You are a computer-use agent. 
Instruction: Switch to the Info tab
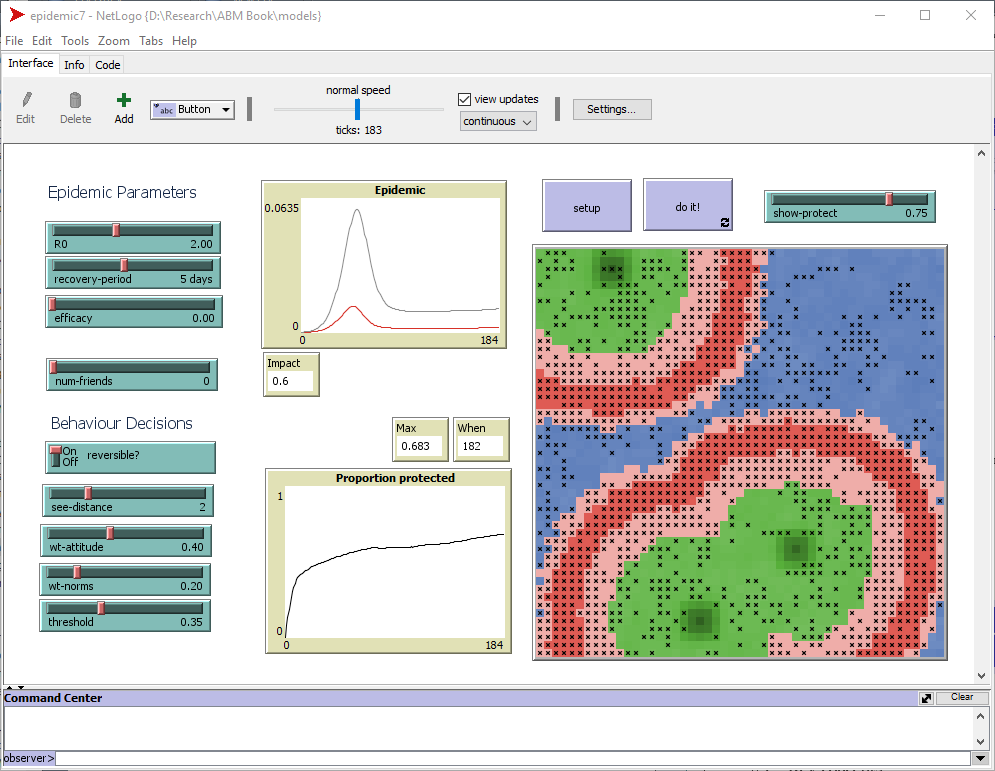(x=74, y=65)
